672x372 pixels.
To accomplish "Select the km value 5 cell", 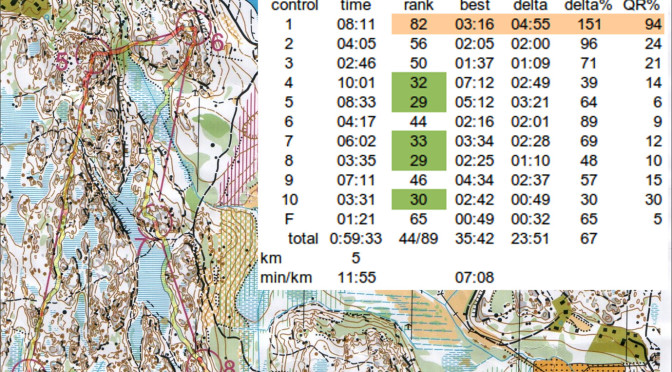I will point(356,258).
